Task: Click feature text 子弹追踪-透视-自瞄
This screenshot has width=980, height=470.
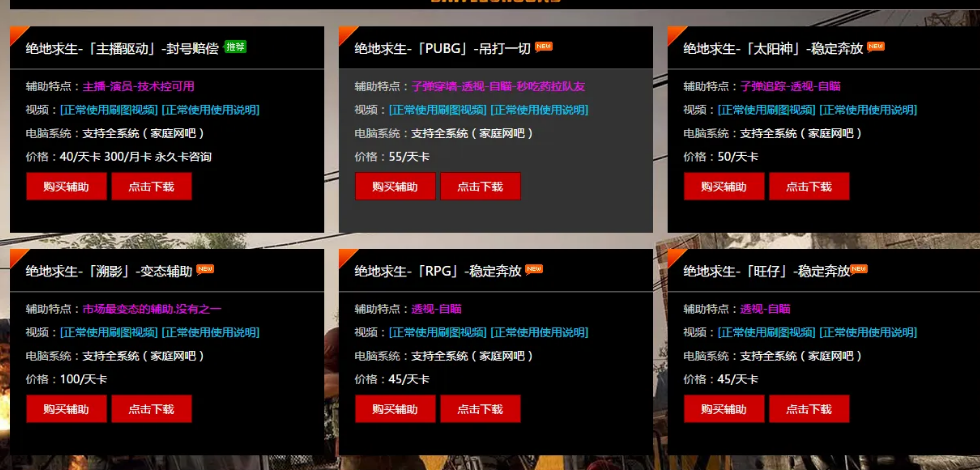Action: coord(791,86)
